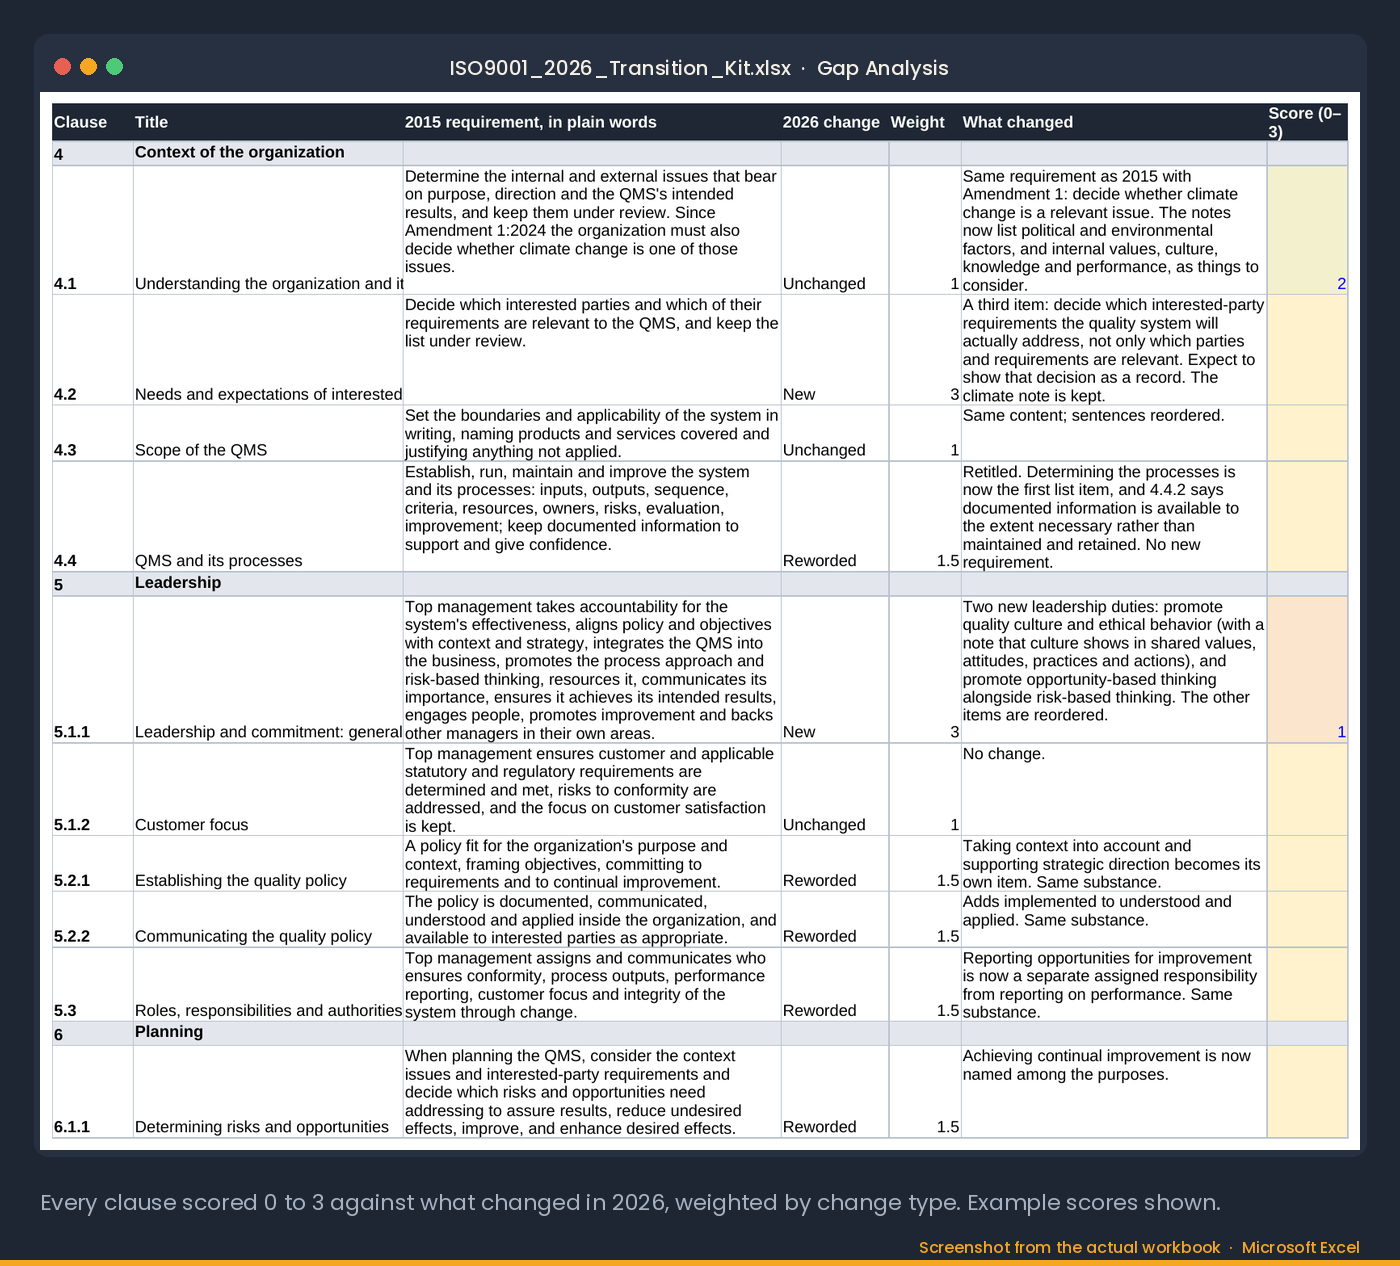The image size is (1400, 1266).
Task: Click "Determining risks and opportunities" title cell
Action: (x=268, y=1091)
